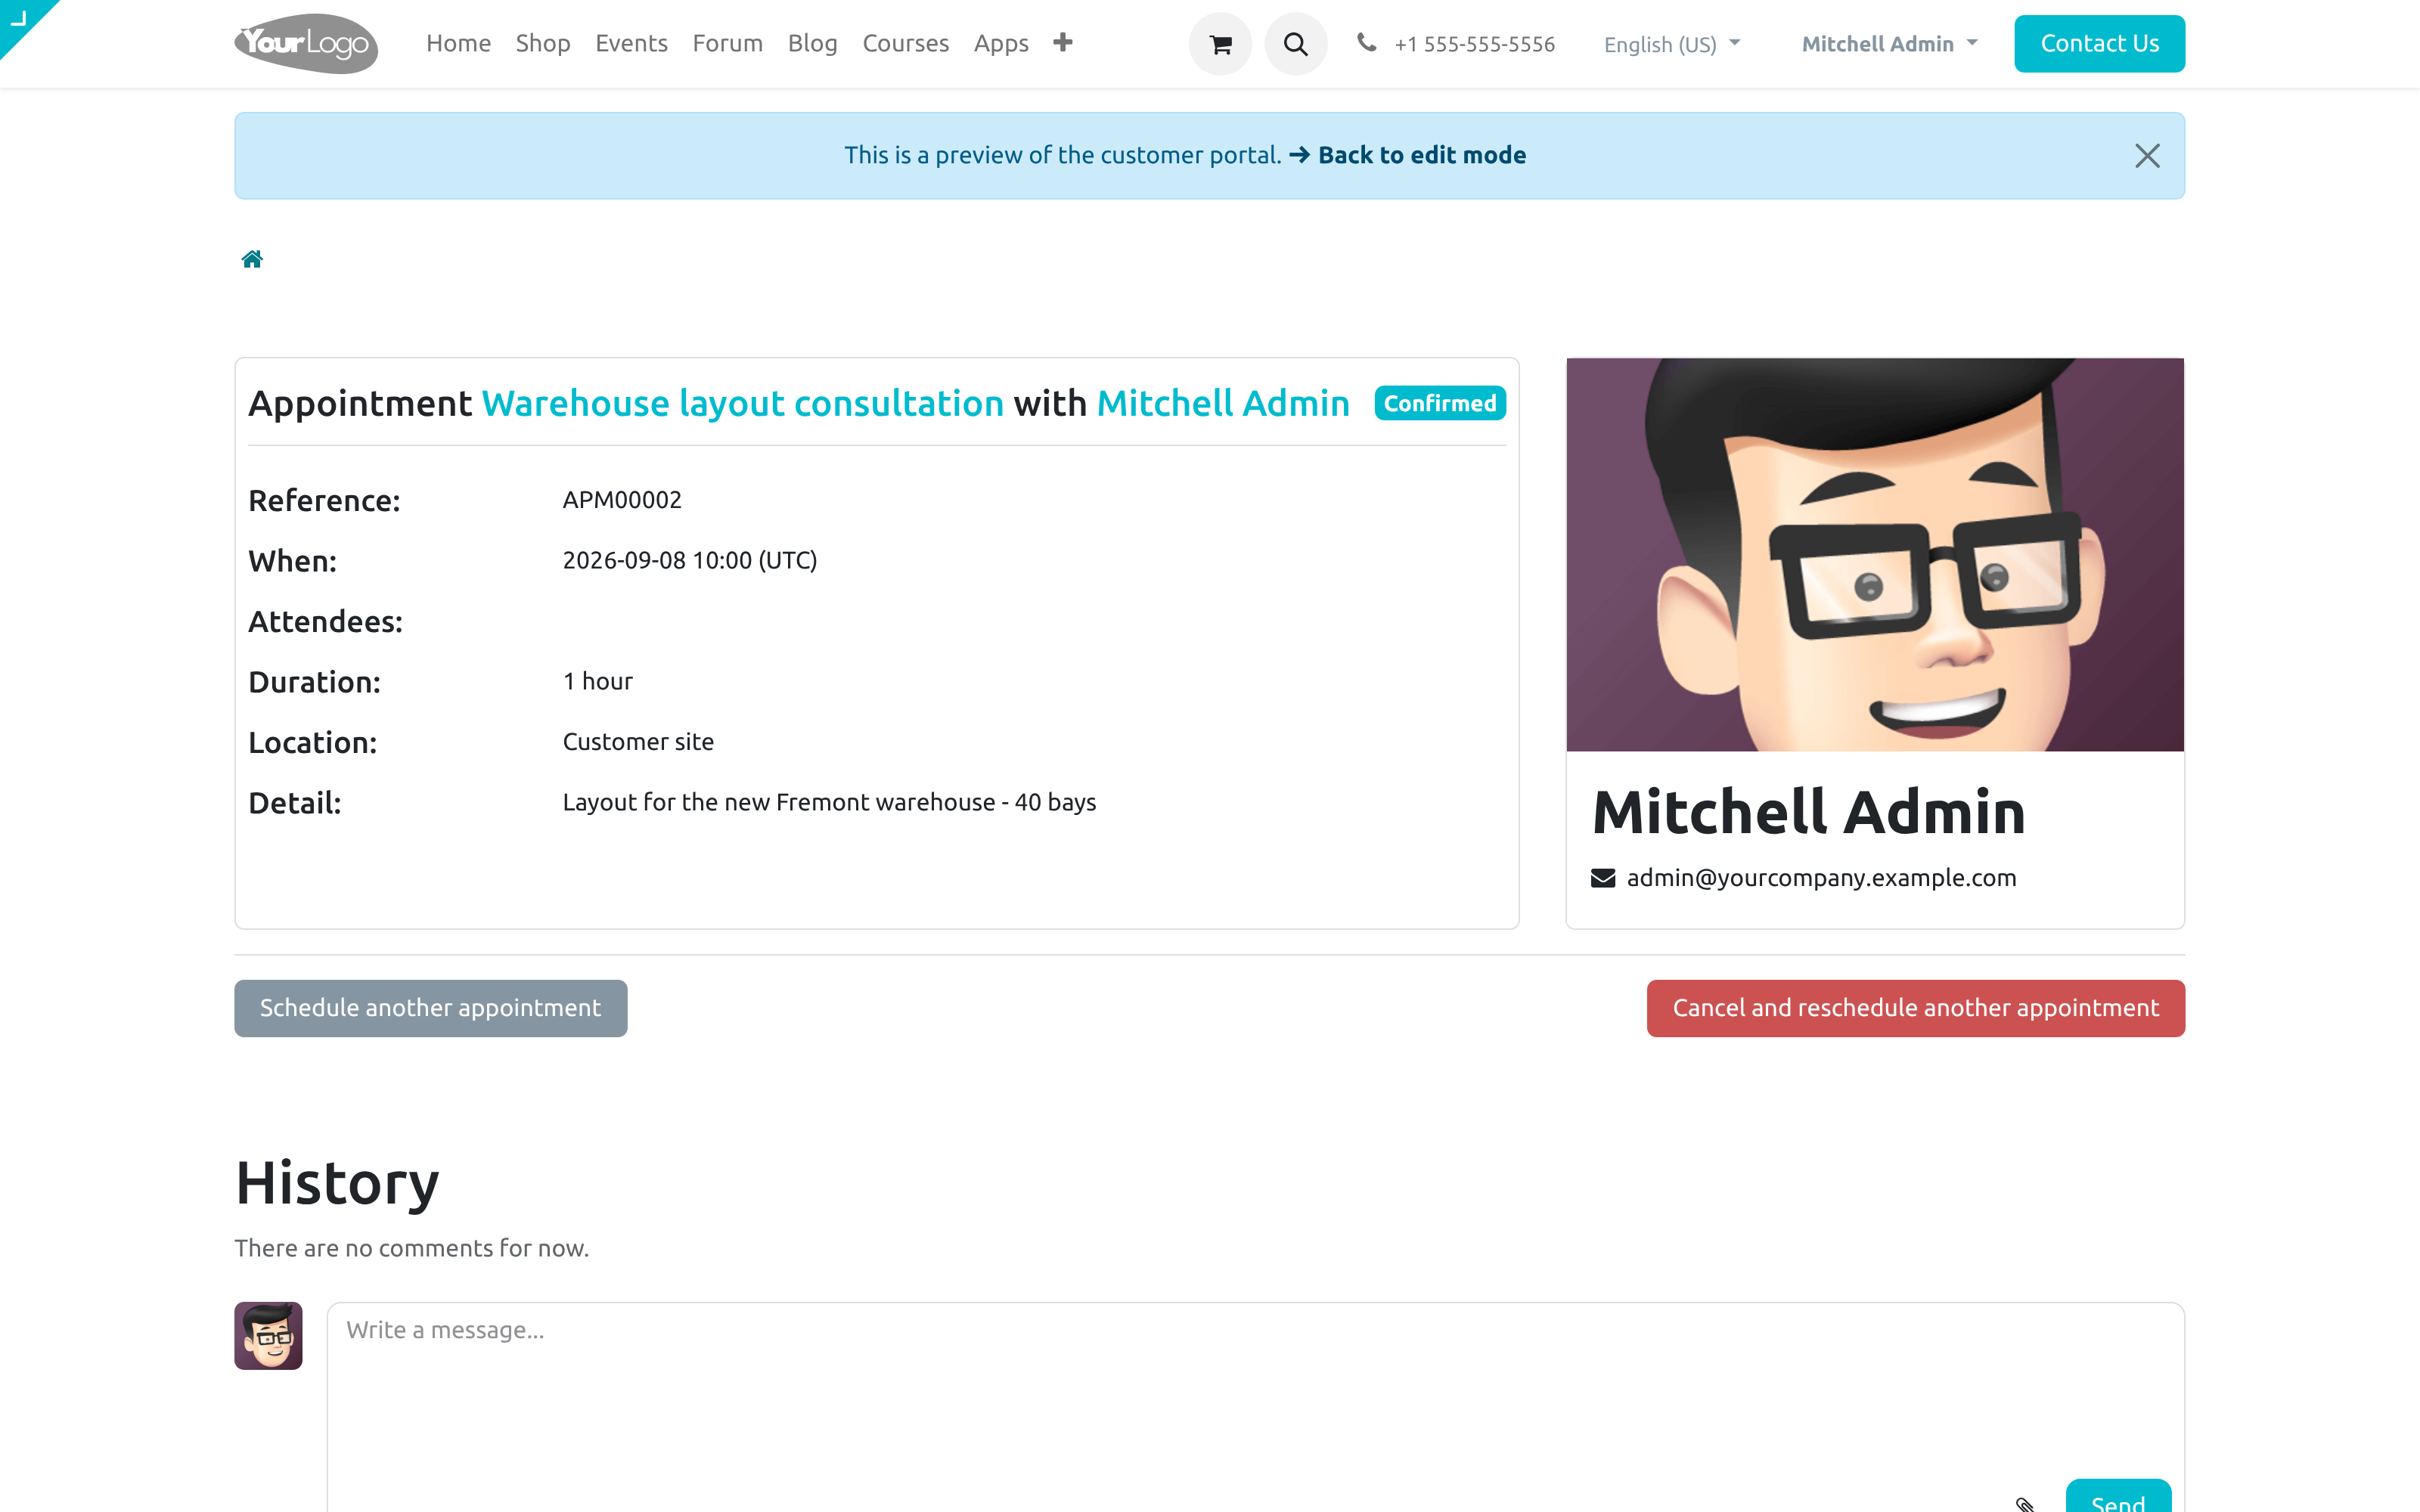Click the envelope email icon
This screenshot has width=2420, height=1512.
(1603, 878)
